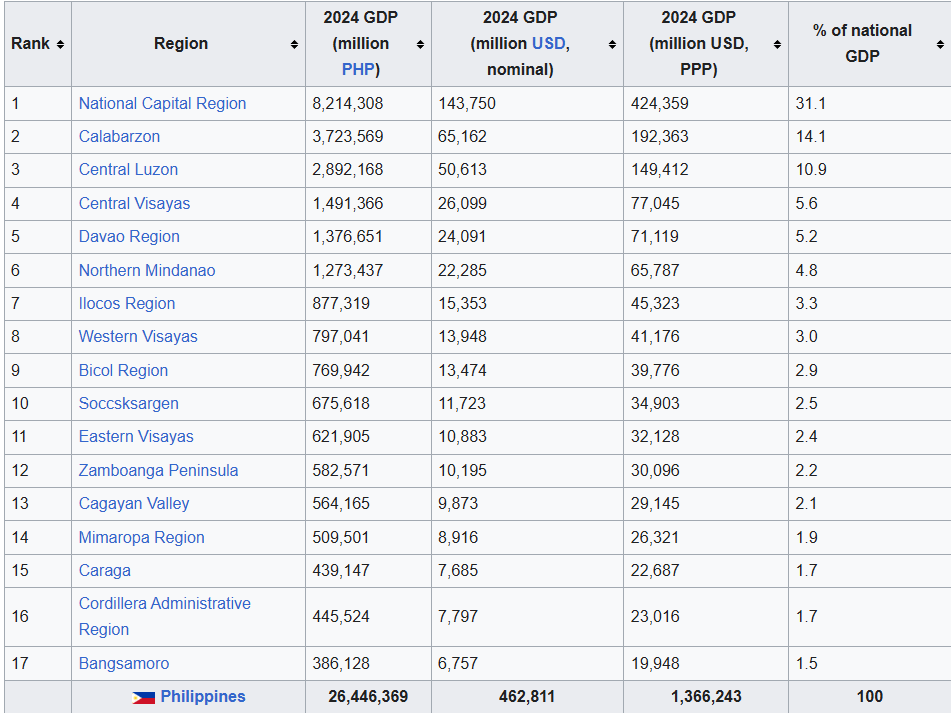Select the value 1,491,366
951x713 pixels.
348,204
